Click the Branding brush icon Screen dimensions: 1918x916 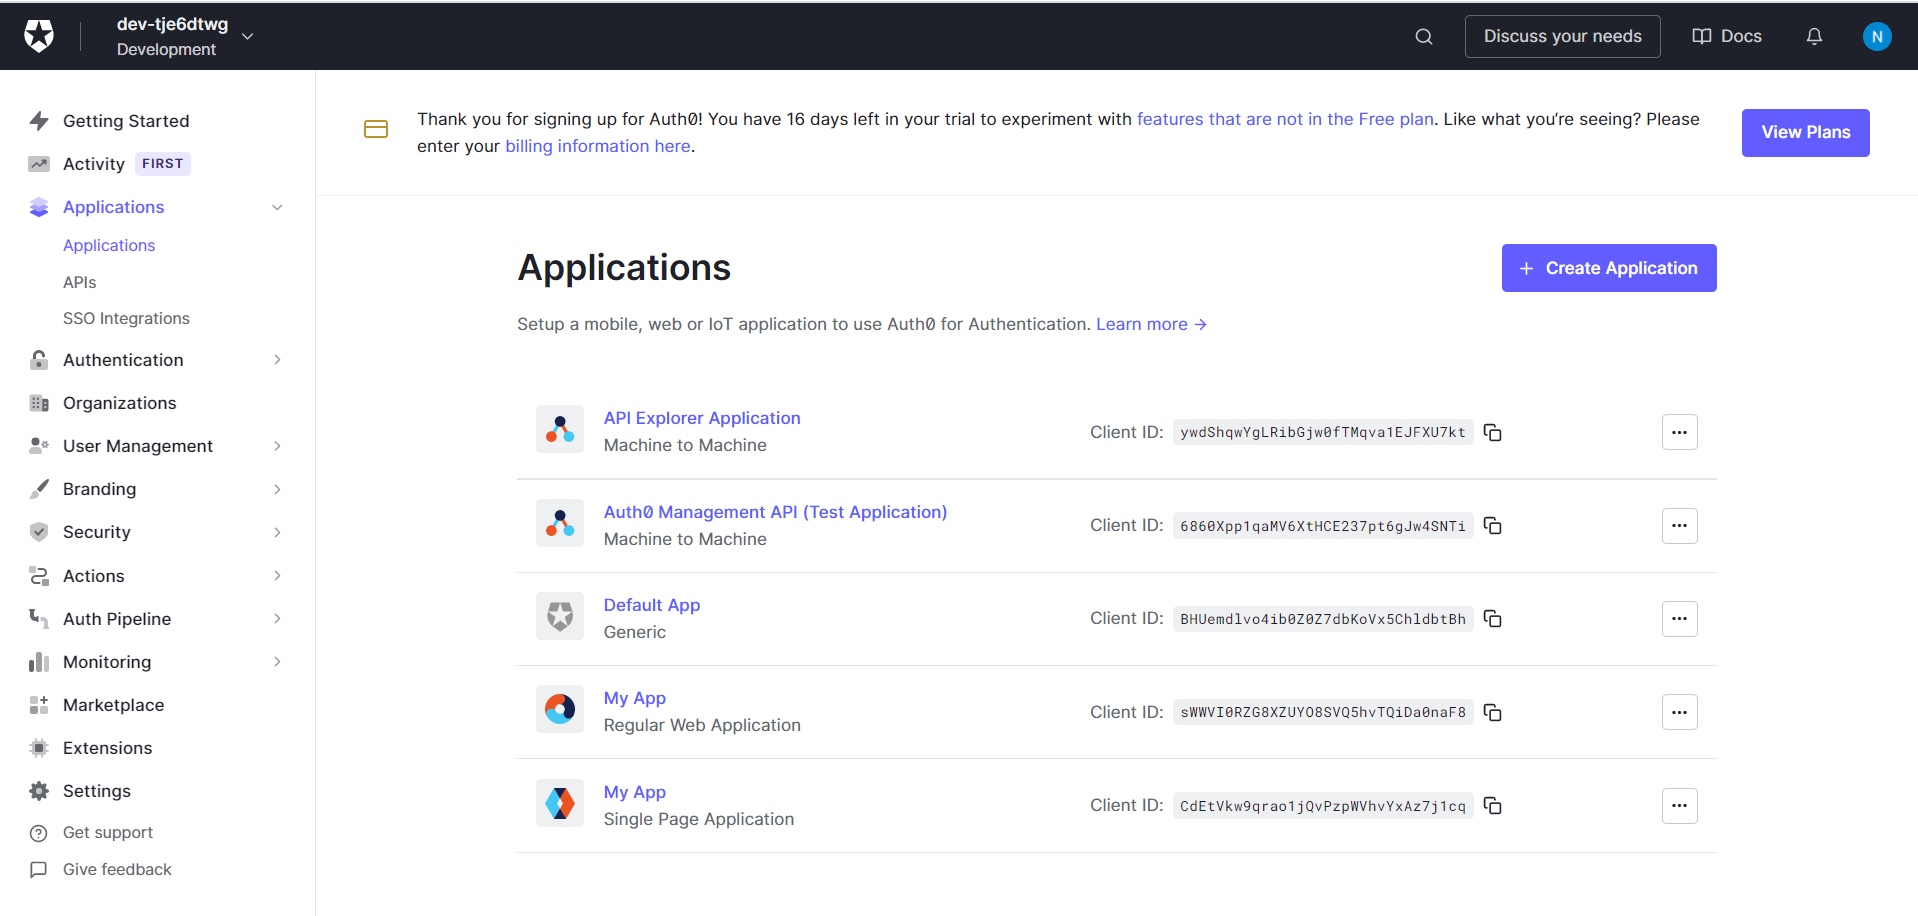tap(39, 489)
